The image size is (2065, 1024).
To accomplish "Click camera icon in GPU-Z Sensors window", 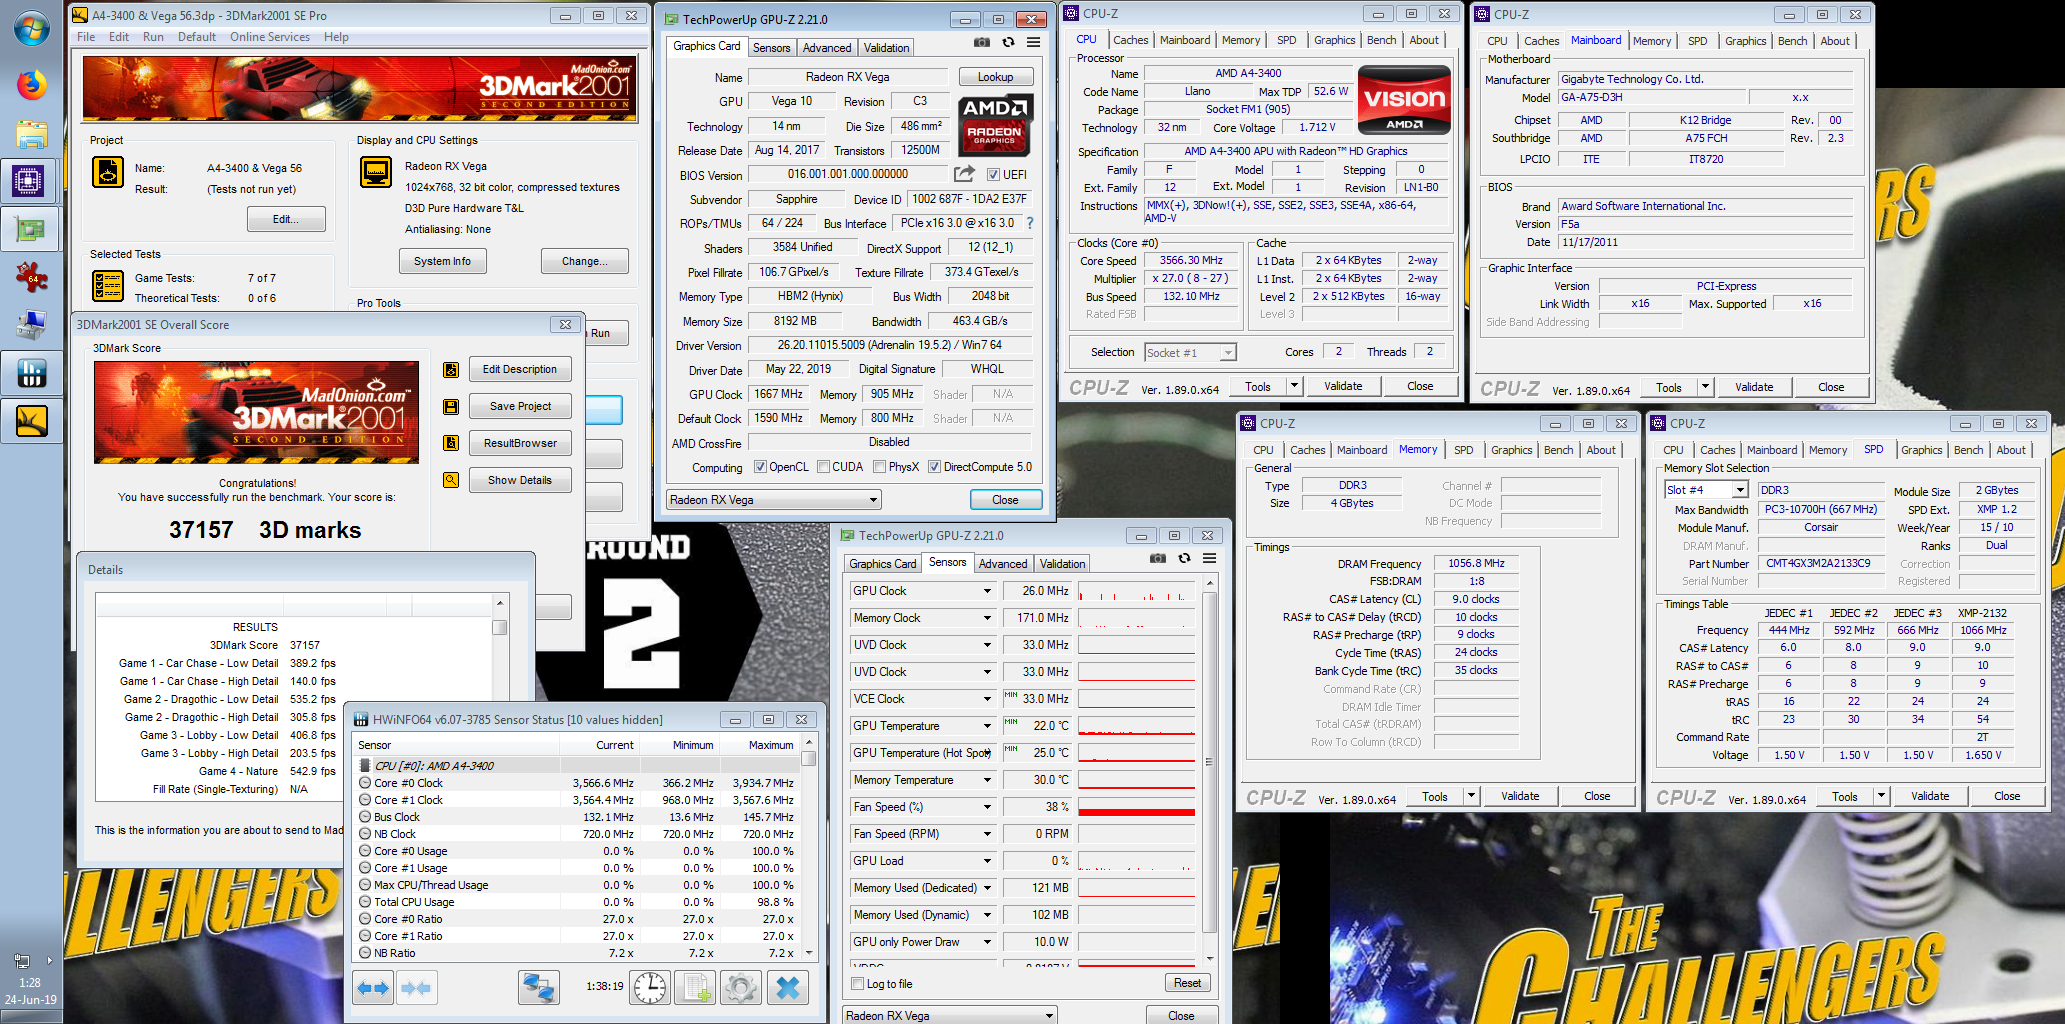I will (x=1158, y=559).
